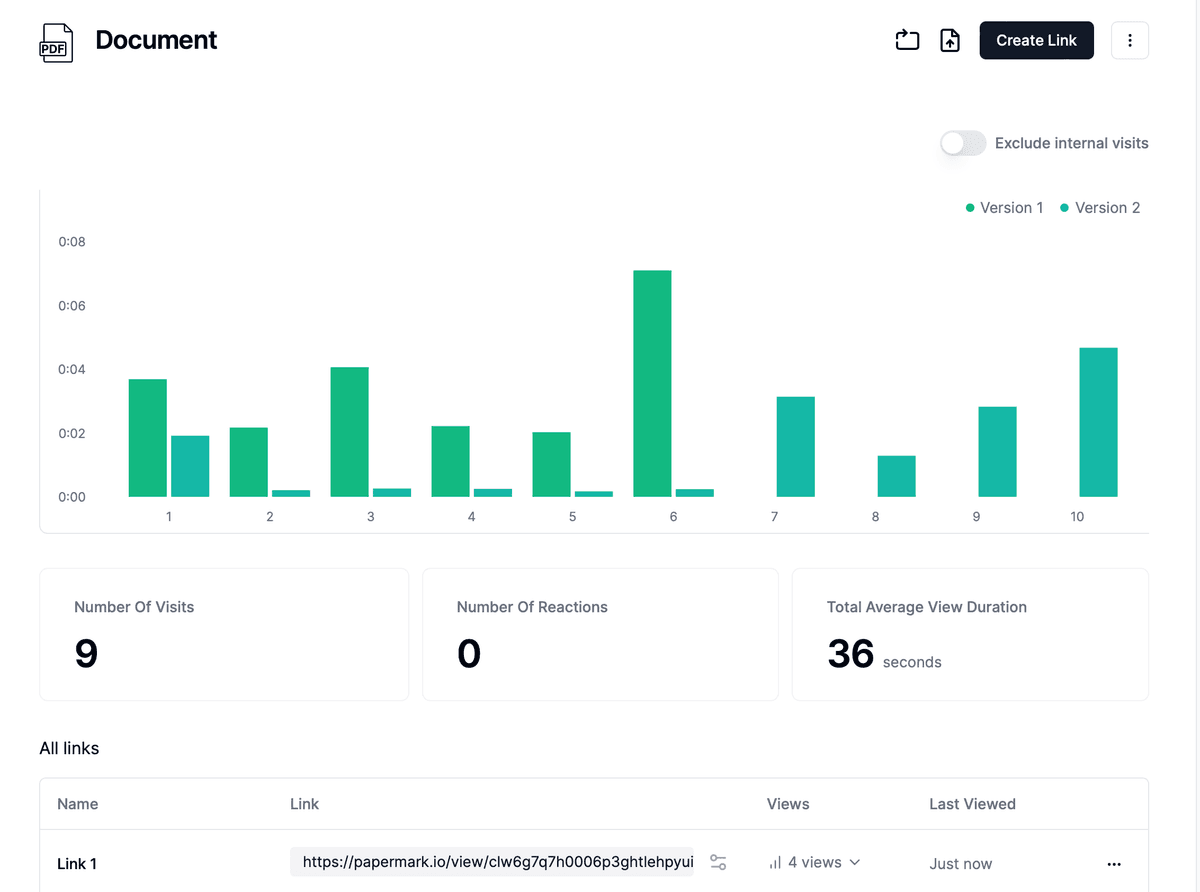Open the Views column header dropdown
Viewport: 1200px width, 892px height.
(788, 804)
